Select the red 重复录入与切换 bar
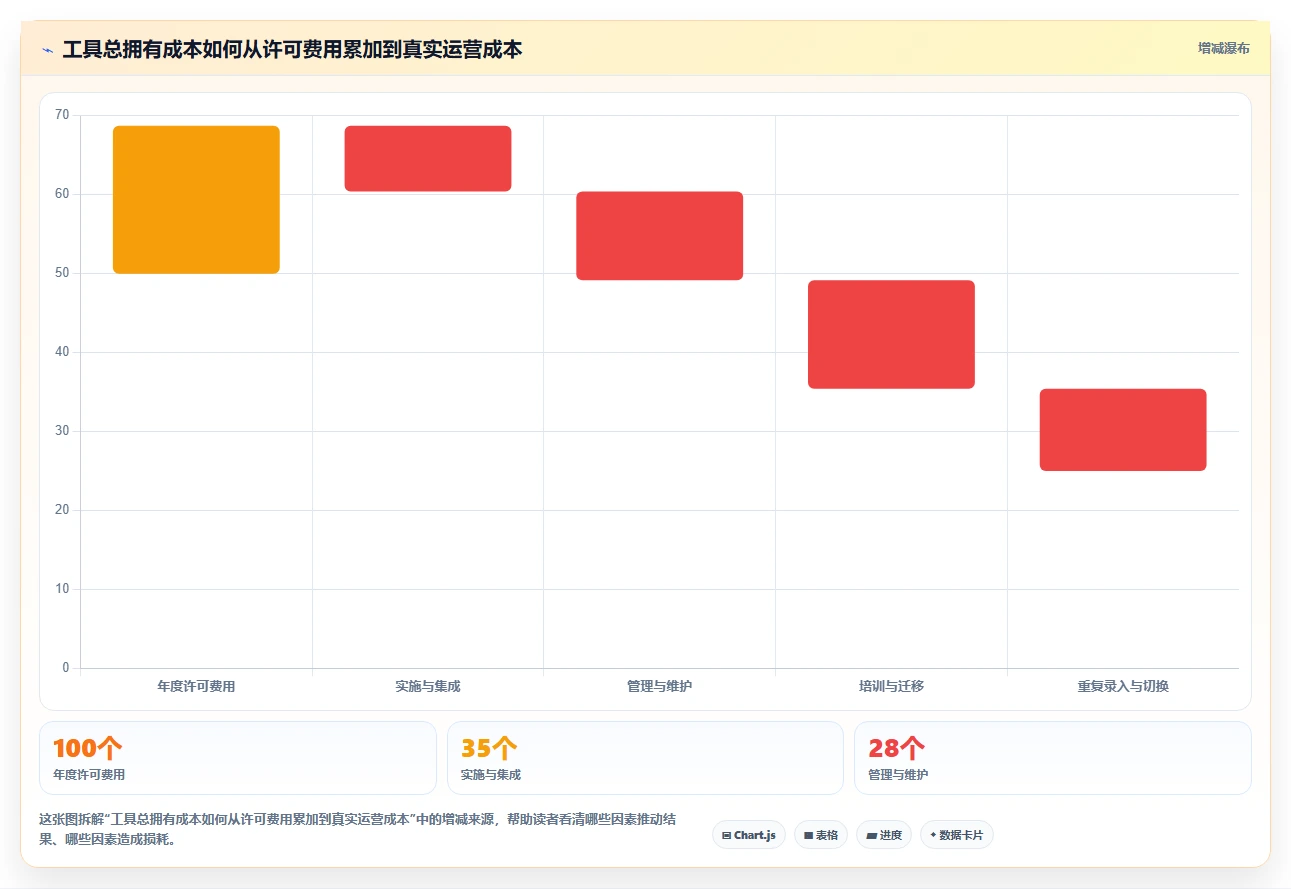 1123,430
